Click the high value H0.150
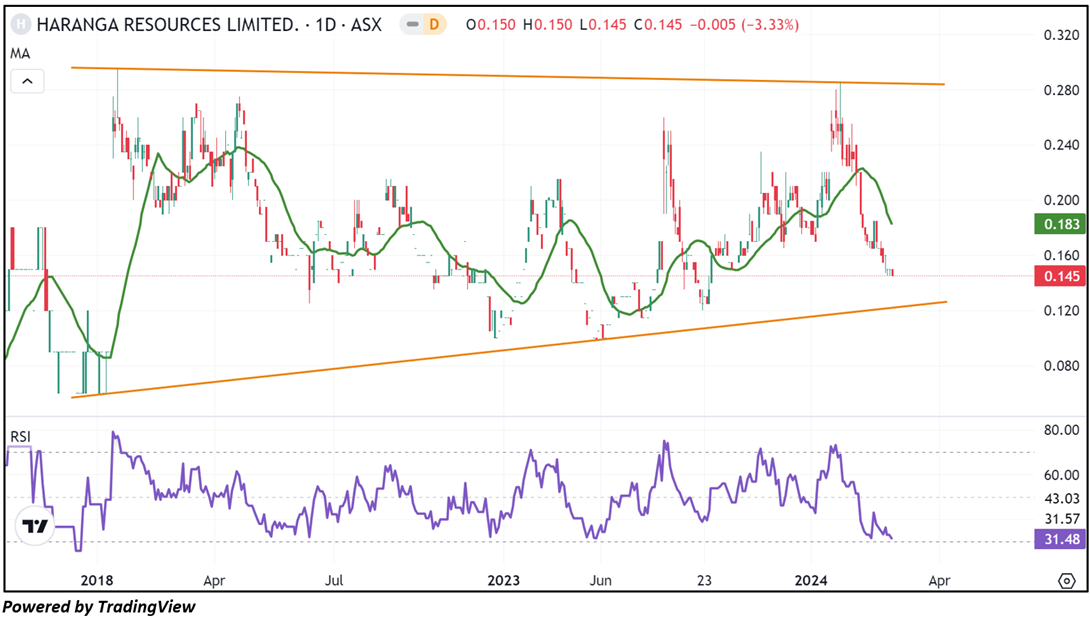This screenshot has height=618, width=1090. pos(548,25)
